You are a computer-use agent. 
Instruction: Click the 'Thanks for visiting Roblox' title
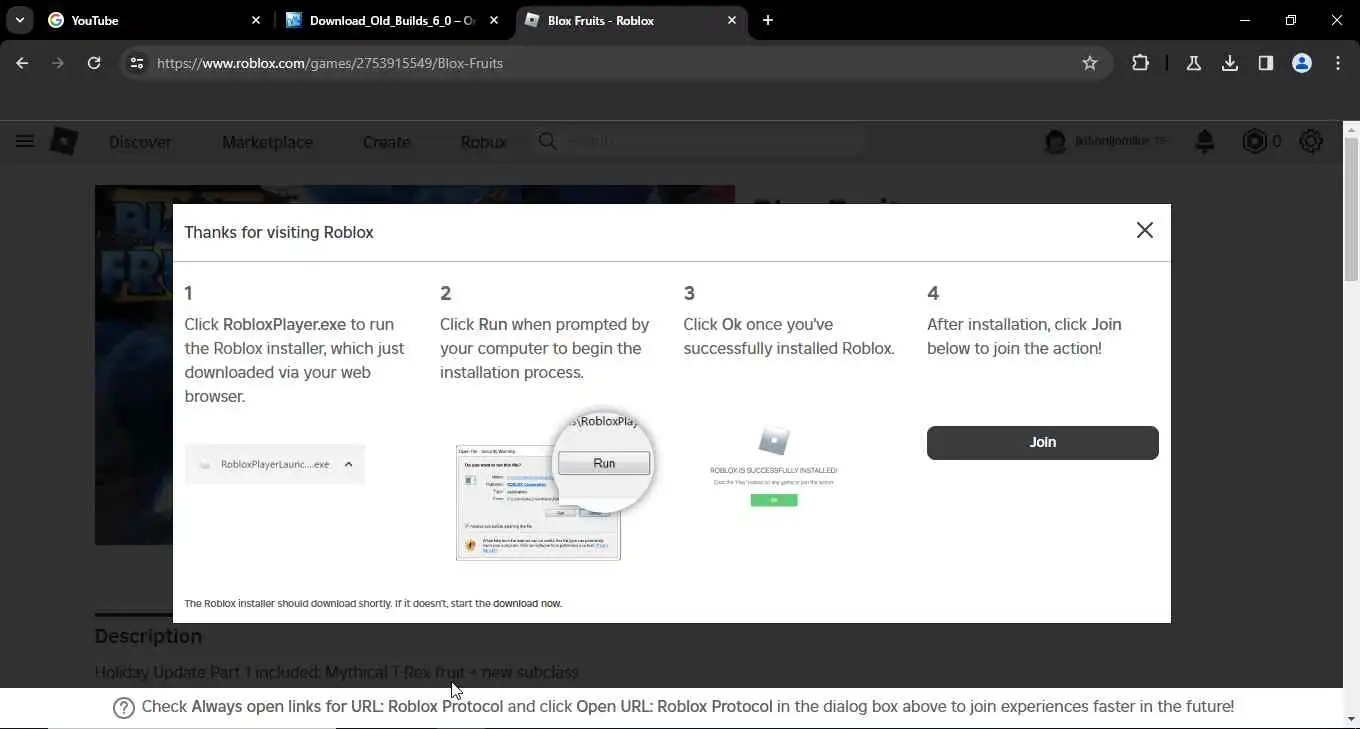279,232
